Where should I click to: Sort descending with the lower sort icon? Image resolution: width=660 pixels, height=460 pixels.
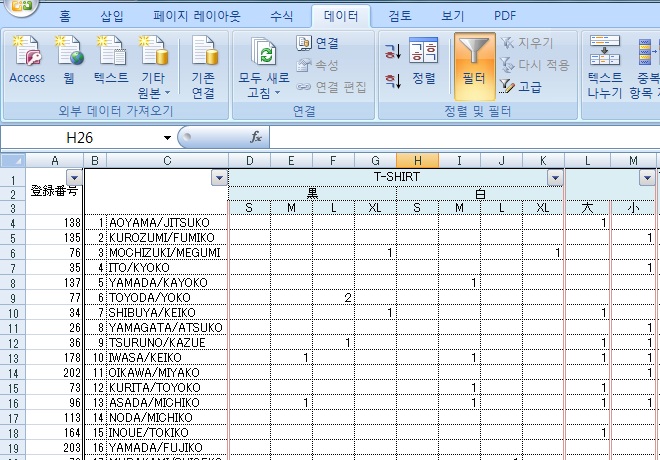pyautogui.click(x=393, y=78)
